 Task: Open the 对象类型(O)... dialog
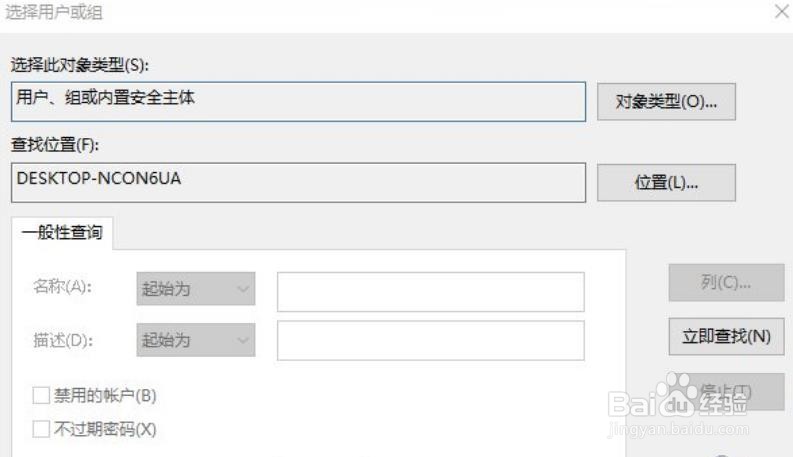[x=666, y=102]
